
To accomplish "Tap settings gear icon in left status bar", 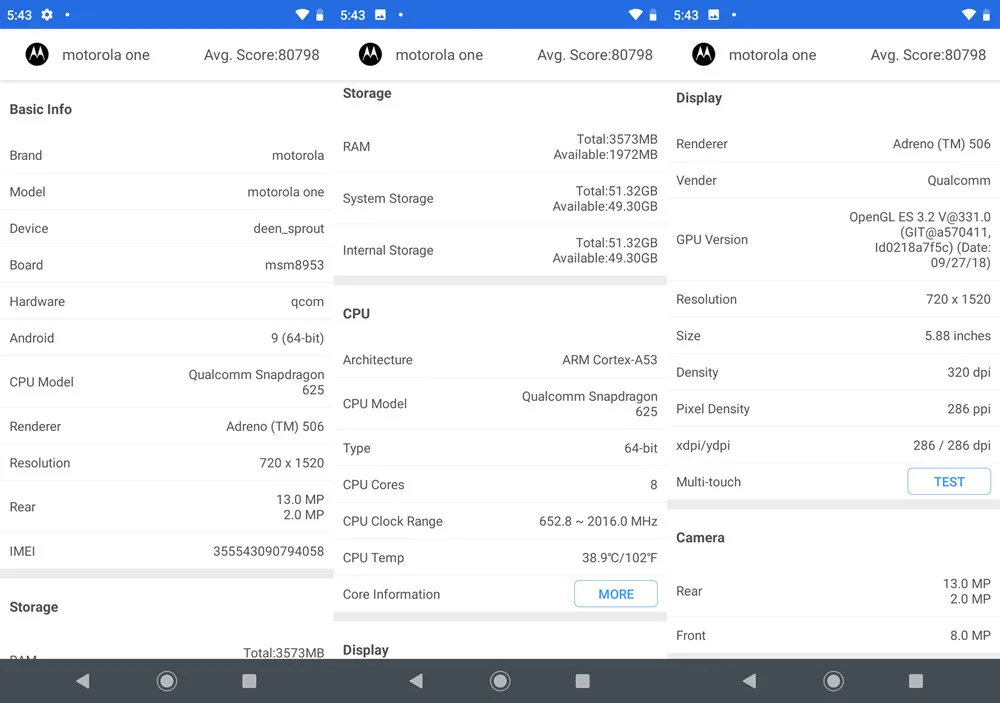I will pos(47,15).
